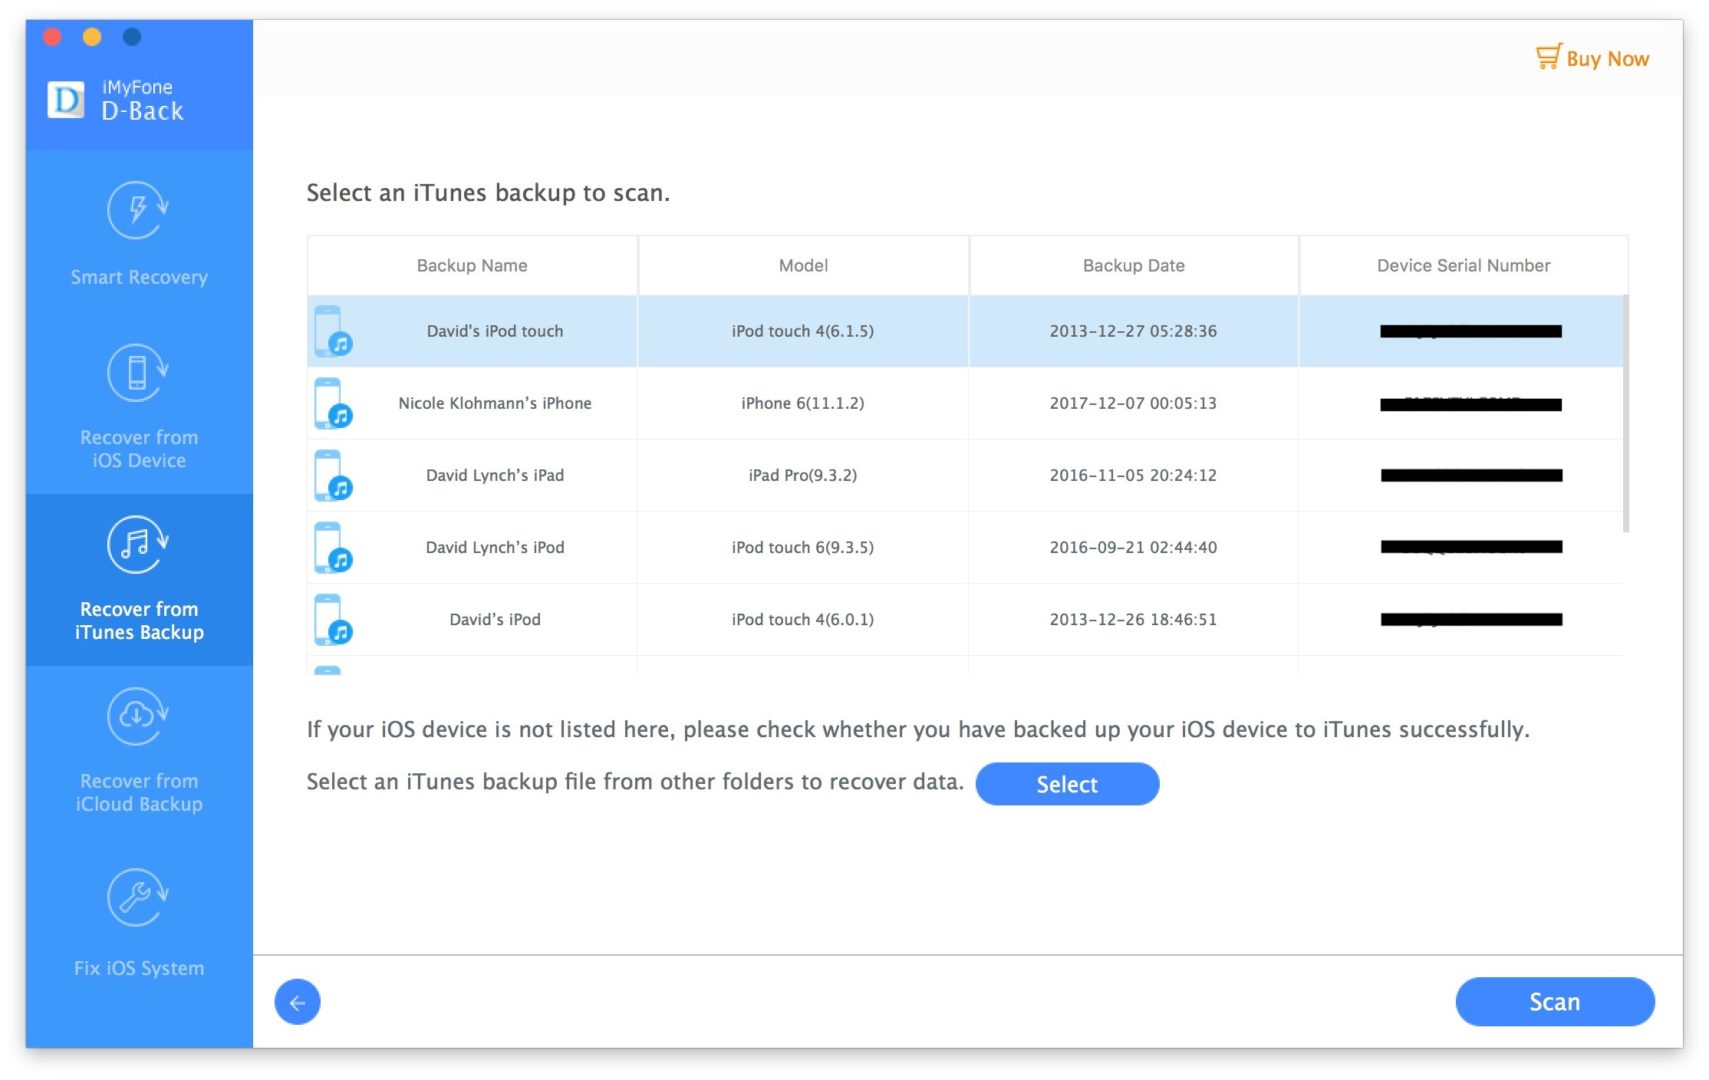Switch to Recover from iCloud Backup label

tap(139, 792)
